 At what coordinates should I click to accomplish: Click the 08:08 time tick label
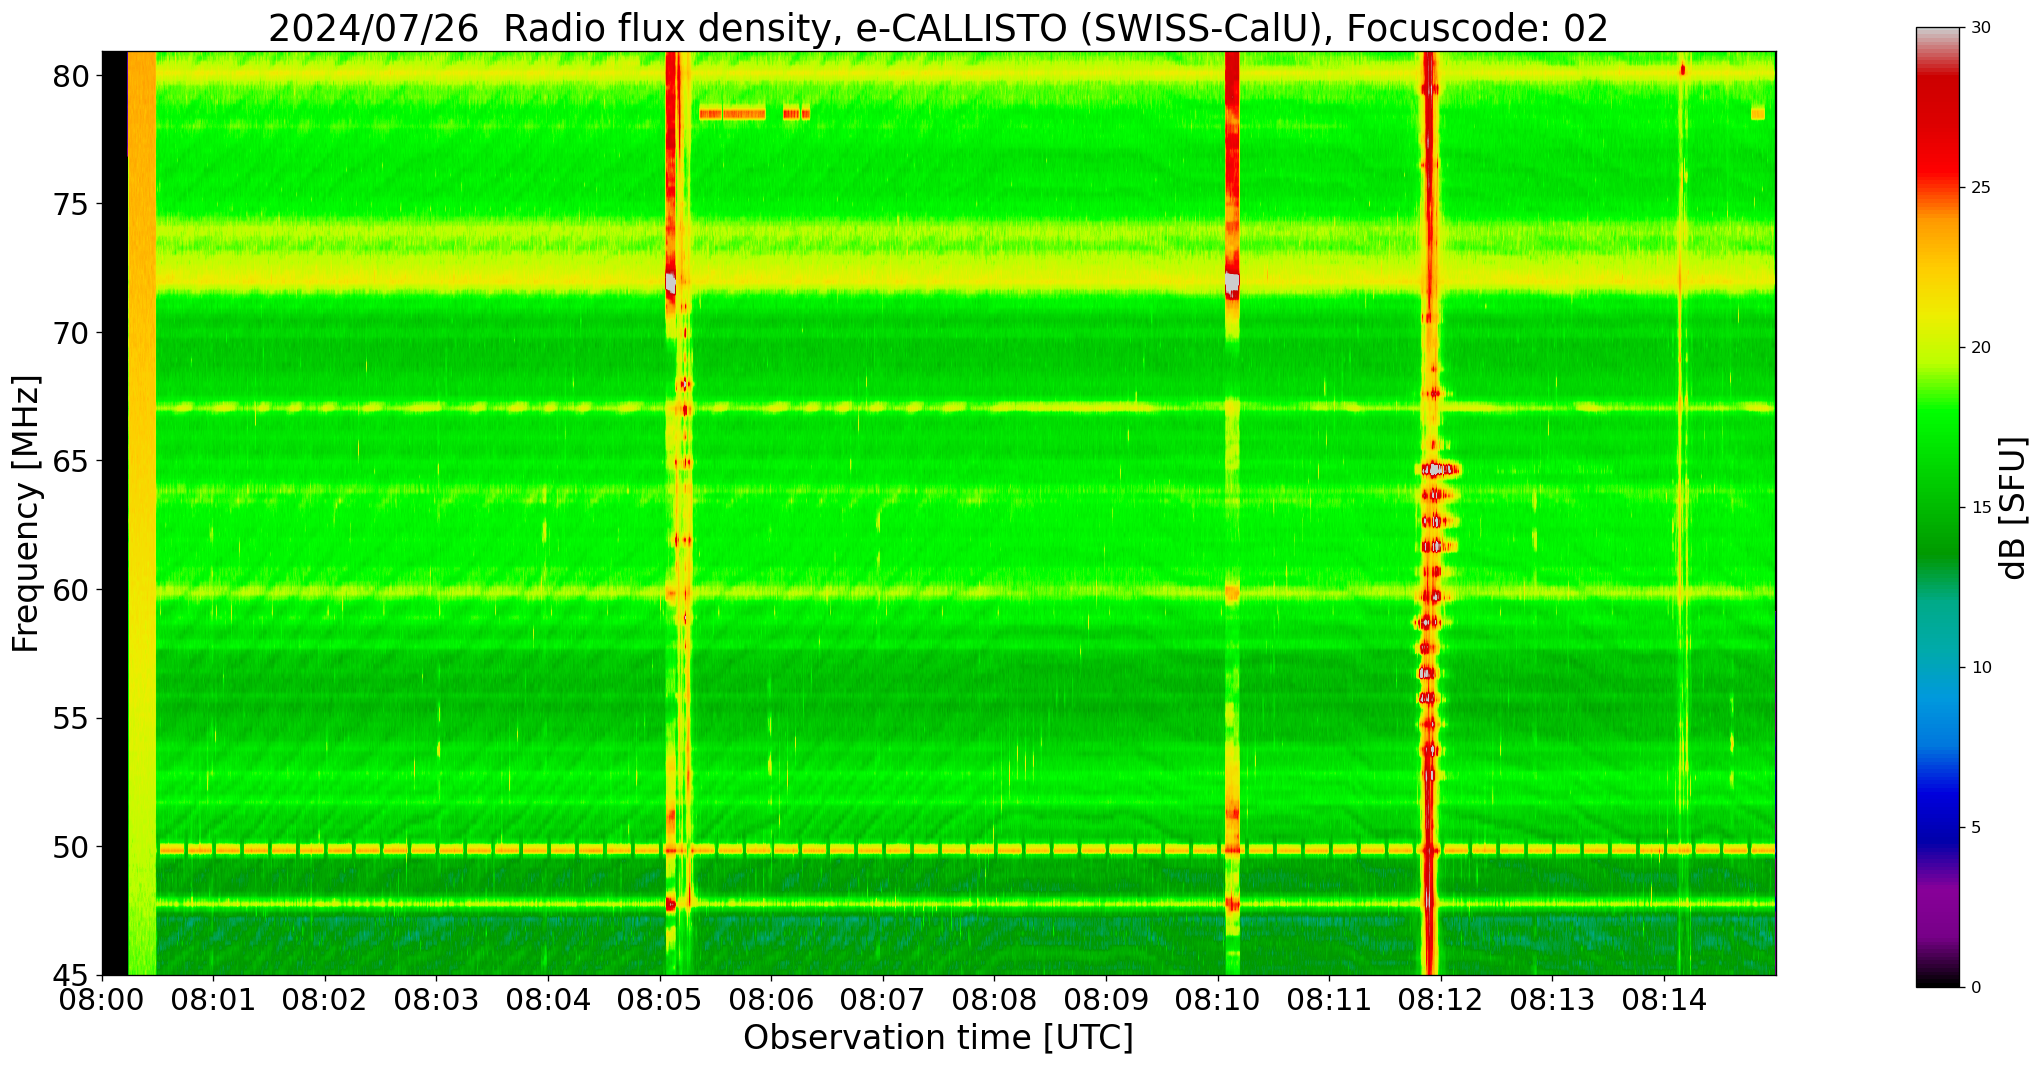994,1000
